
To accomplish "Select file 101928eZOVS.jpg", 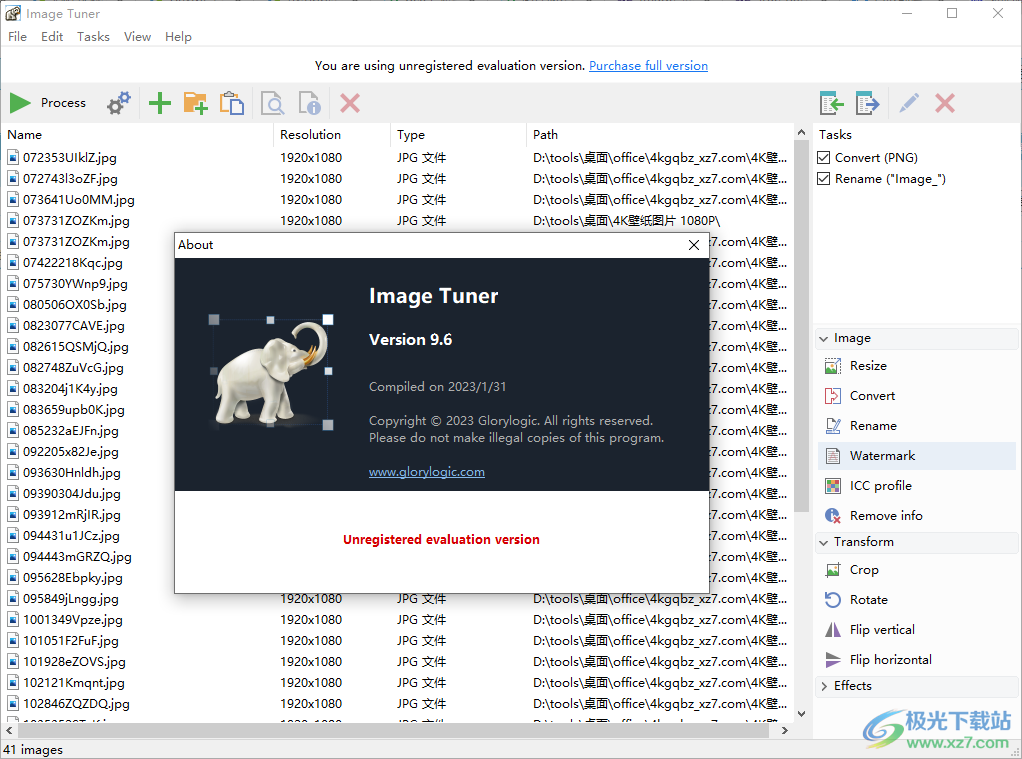I will click(74, 661).
